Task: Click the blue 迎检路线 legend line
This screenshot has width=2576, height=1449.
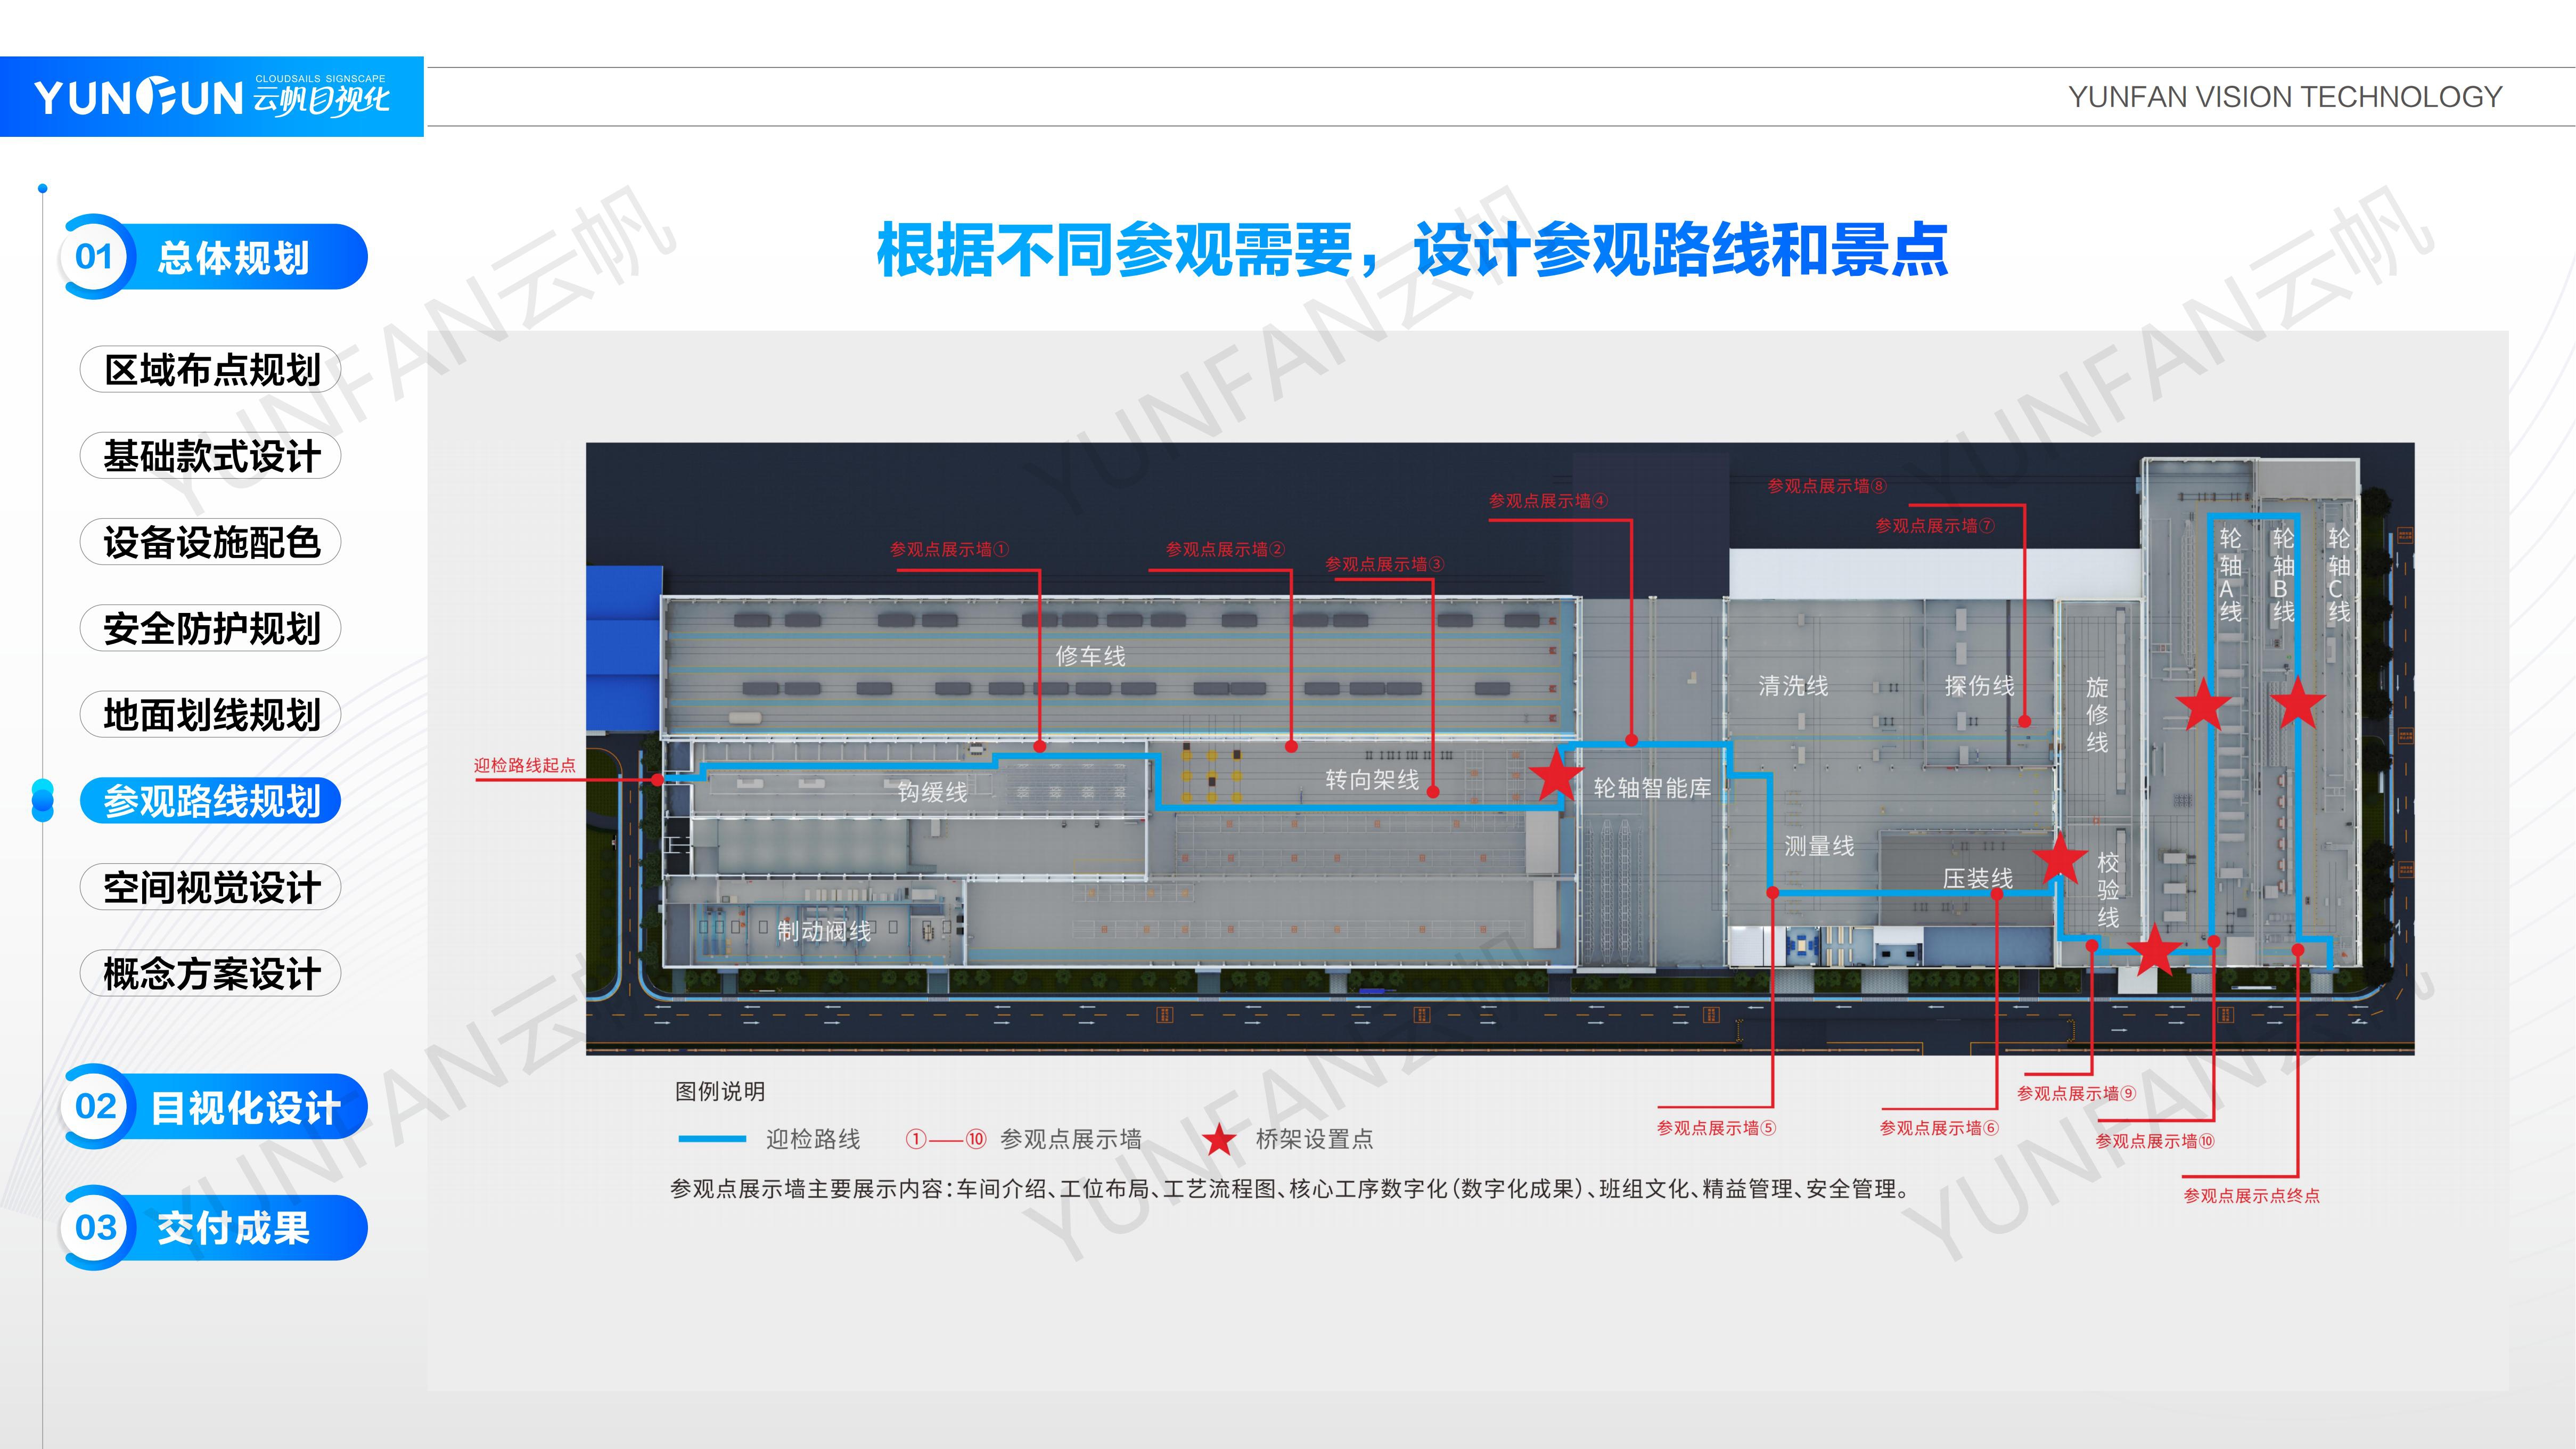Action: (712, 1139)
